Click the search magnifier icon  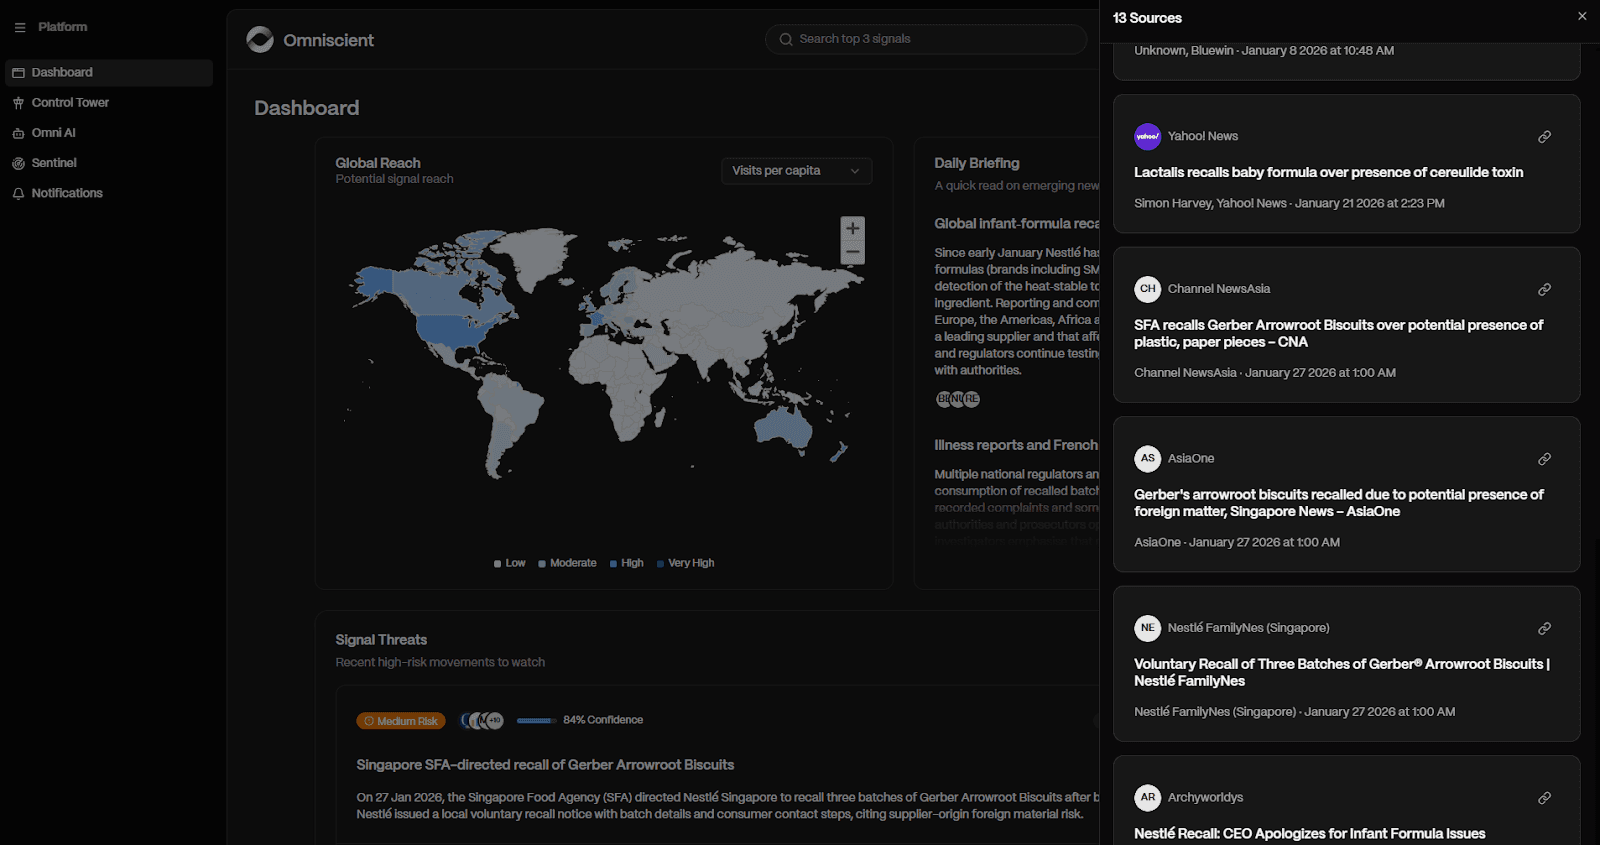tap(786, 39)
